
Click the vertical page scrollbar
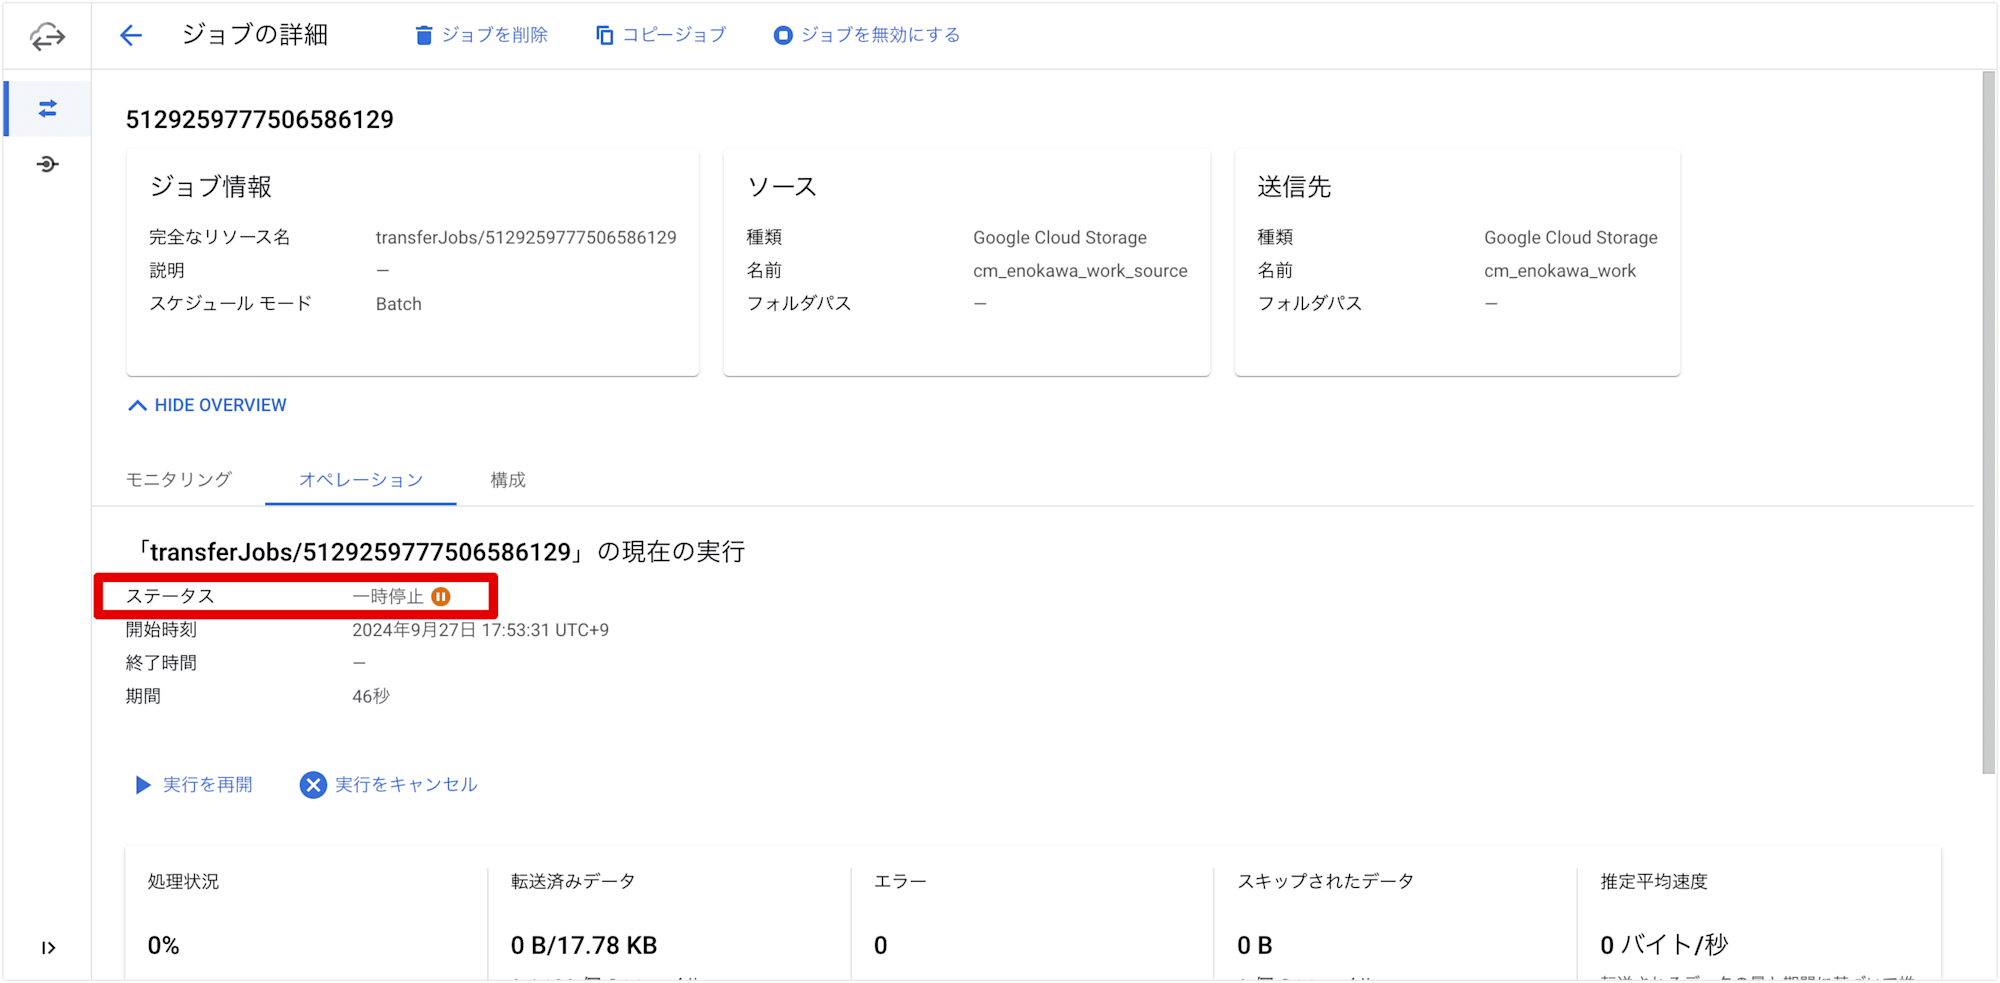pos(1989,422)
